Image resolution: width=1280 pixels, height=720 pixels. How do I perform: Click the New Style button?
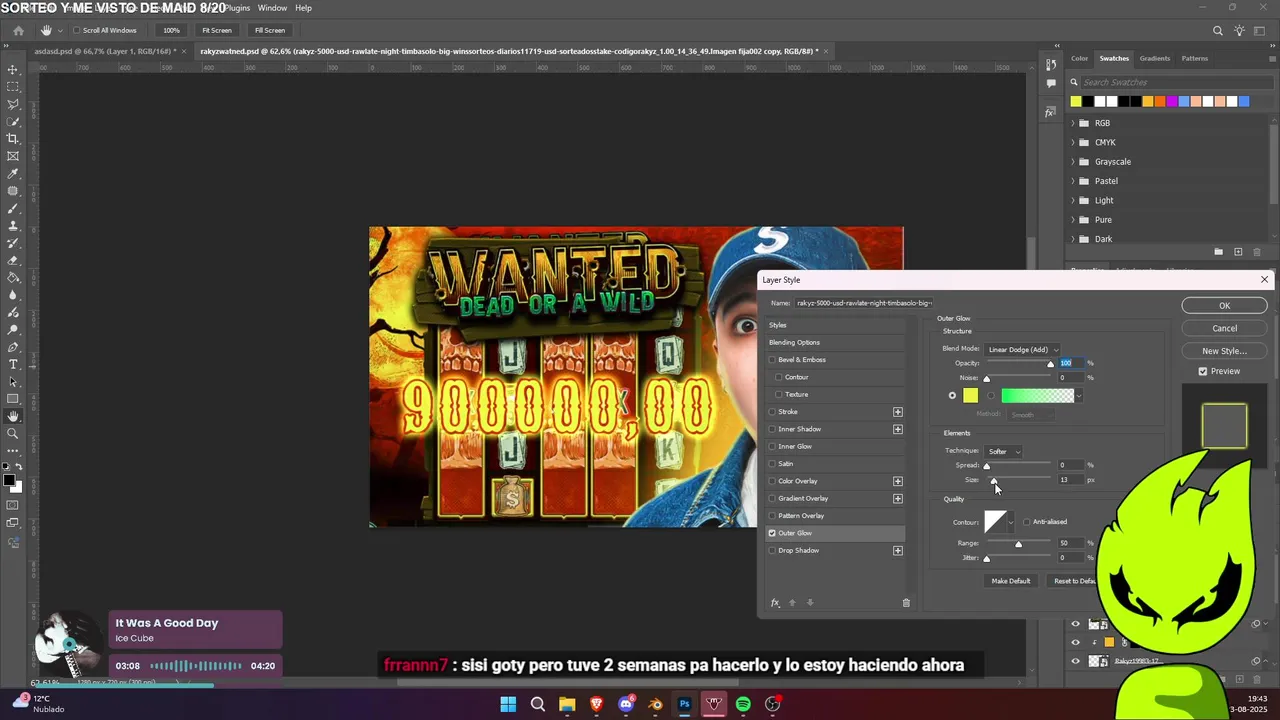[1224, 351]
